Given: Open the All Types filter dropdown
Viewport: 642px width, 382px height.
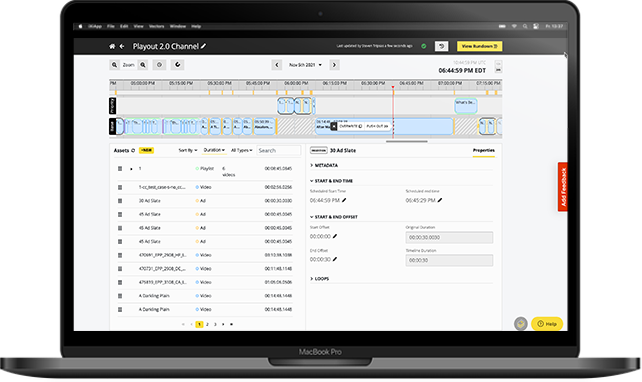Looking at the screenshot, I should [242, 150].
